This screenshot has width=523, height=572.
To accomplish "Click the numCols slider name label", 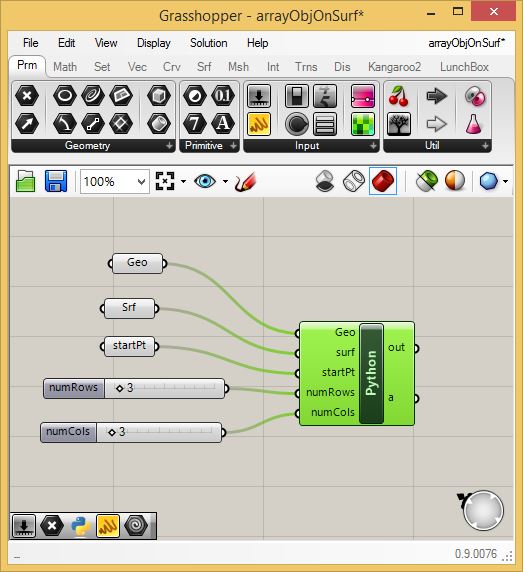I will (x=68, y=432).
